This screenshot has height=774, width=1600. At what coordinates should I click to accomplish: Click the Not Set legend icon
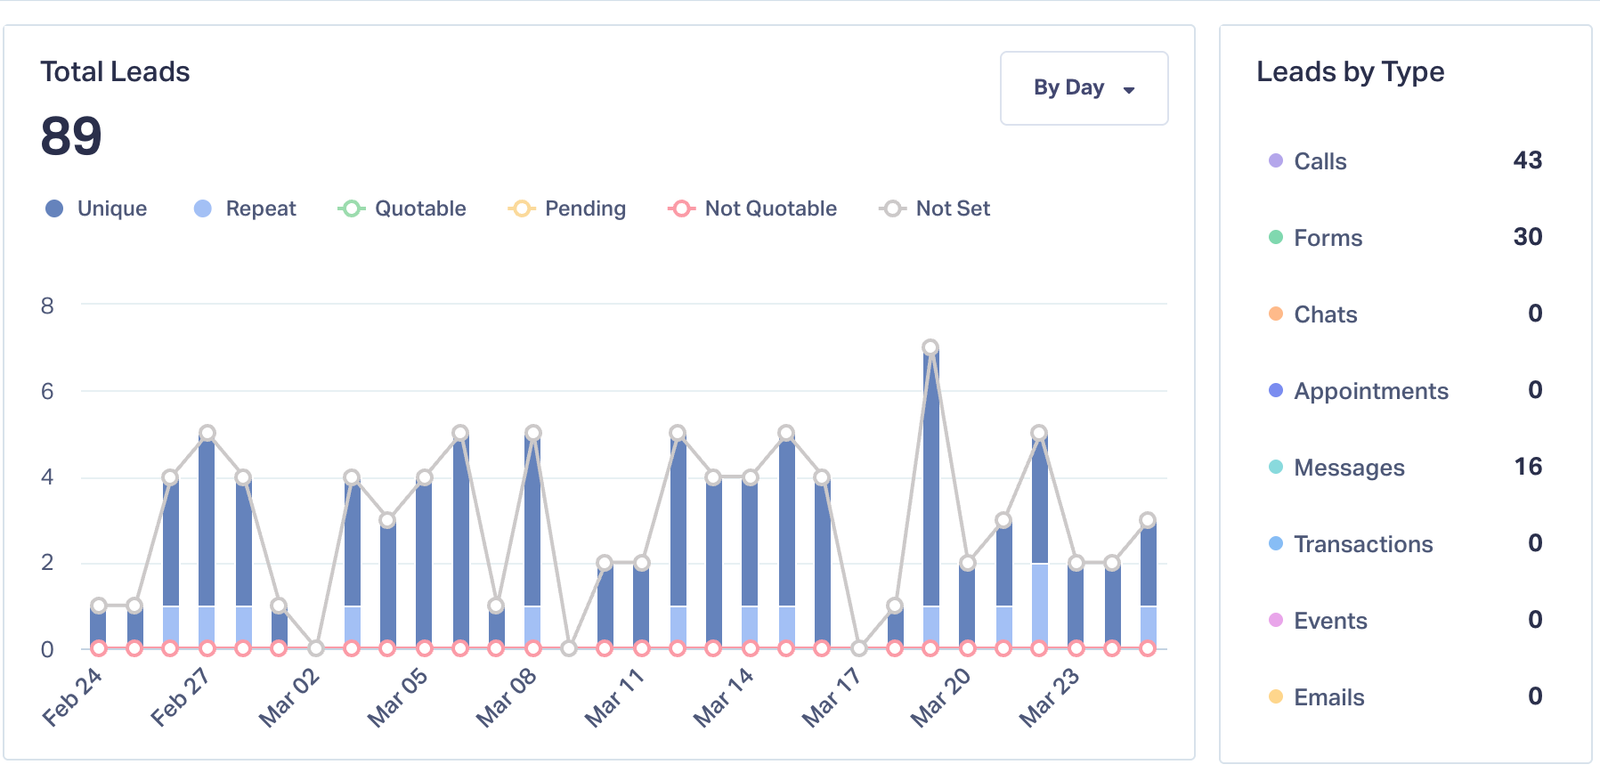pyautogui.click(x=892, y=208)
